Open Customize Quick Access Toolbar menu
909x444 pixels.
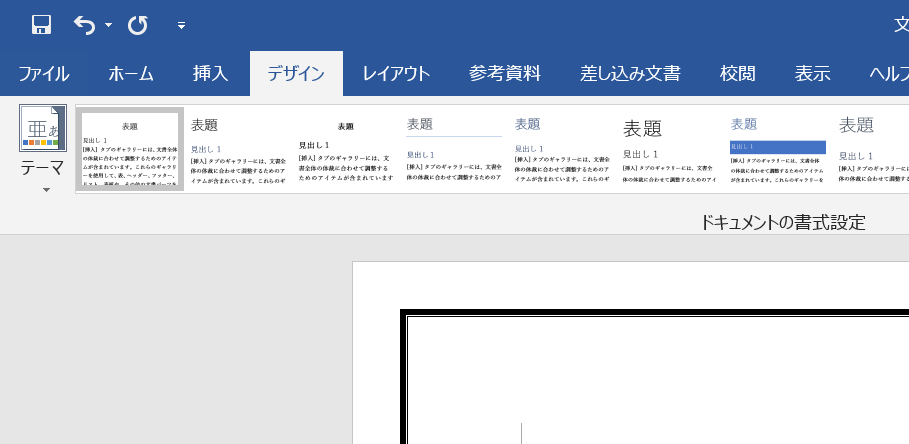tap(181, 25)
